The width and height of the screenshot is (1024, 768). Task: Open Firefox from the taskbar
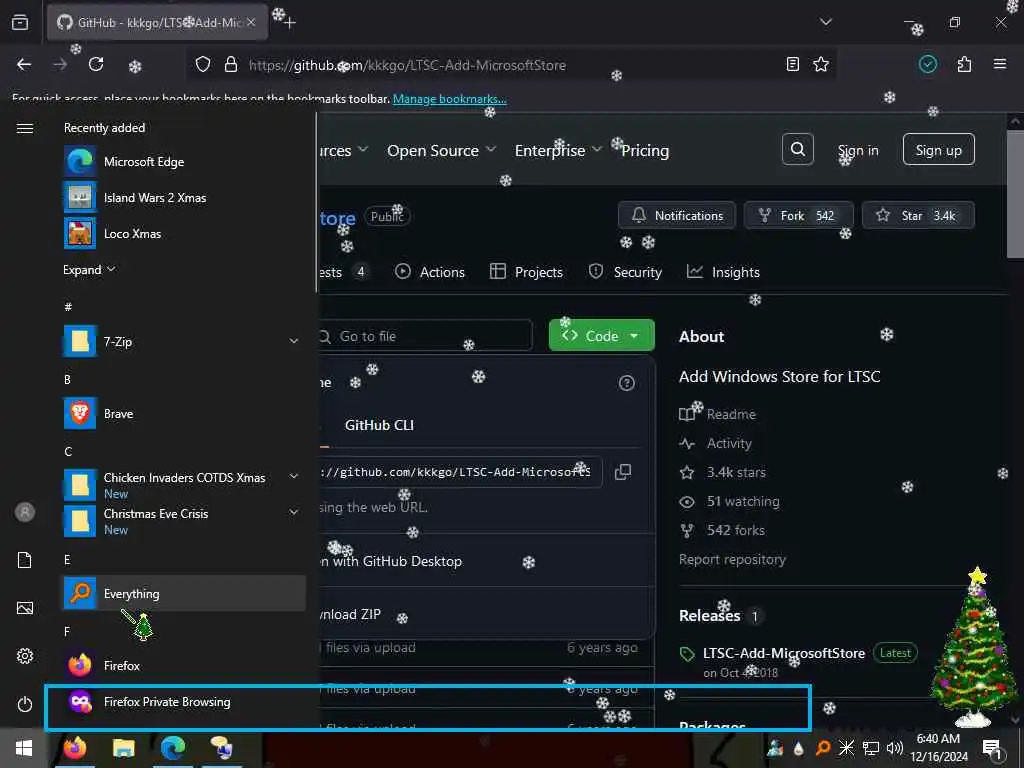pyautogui.click(x=74, y=748)
